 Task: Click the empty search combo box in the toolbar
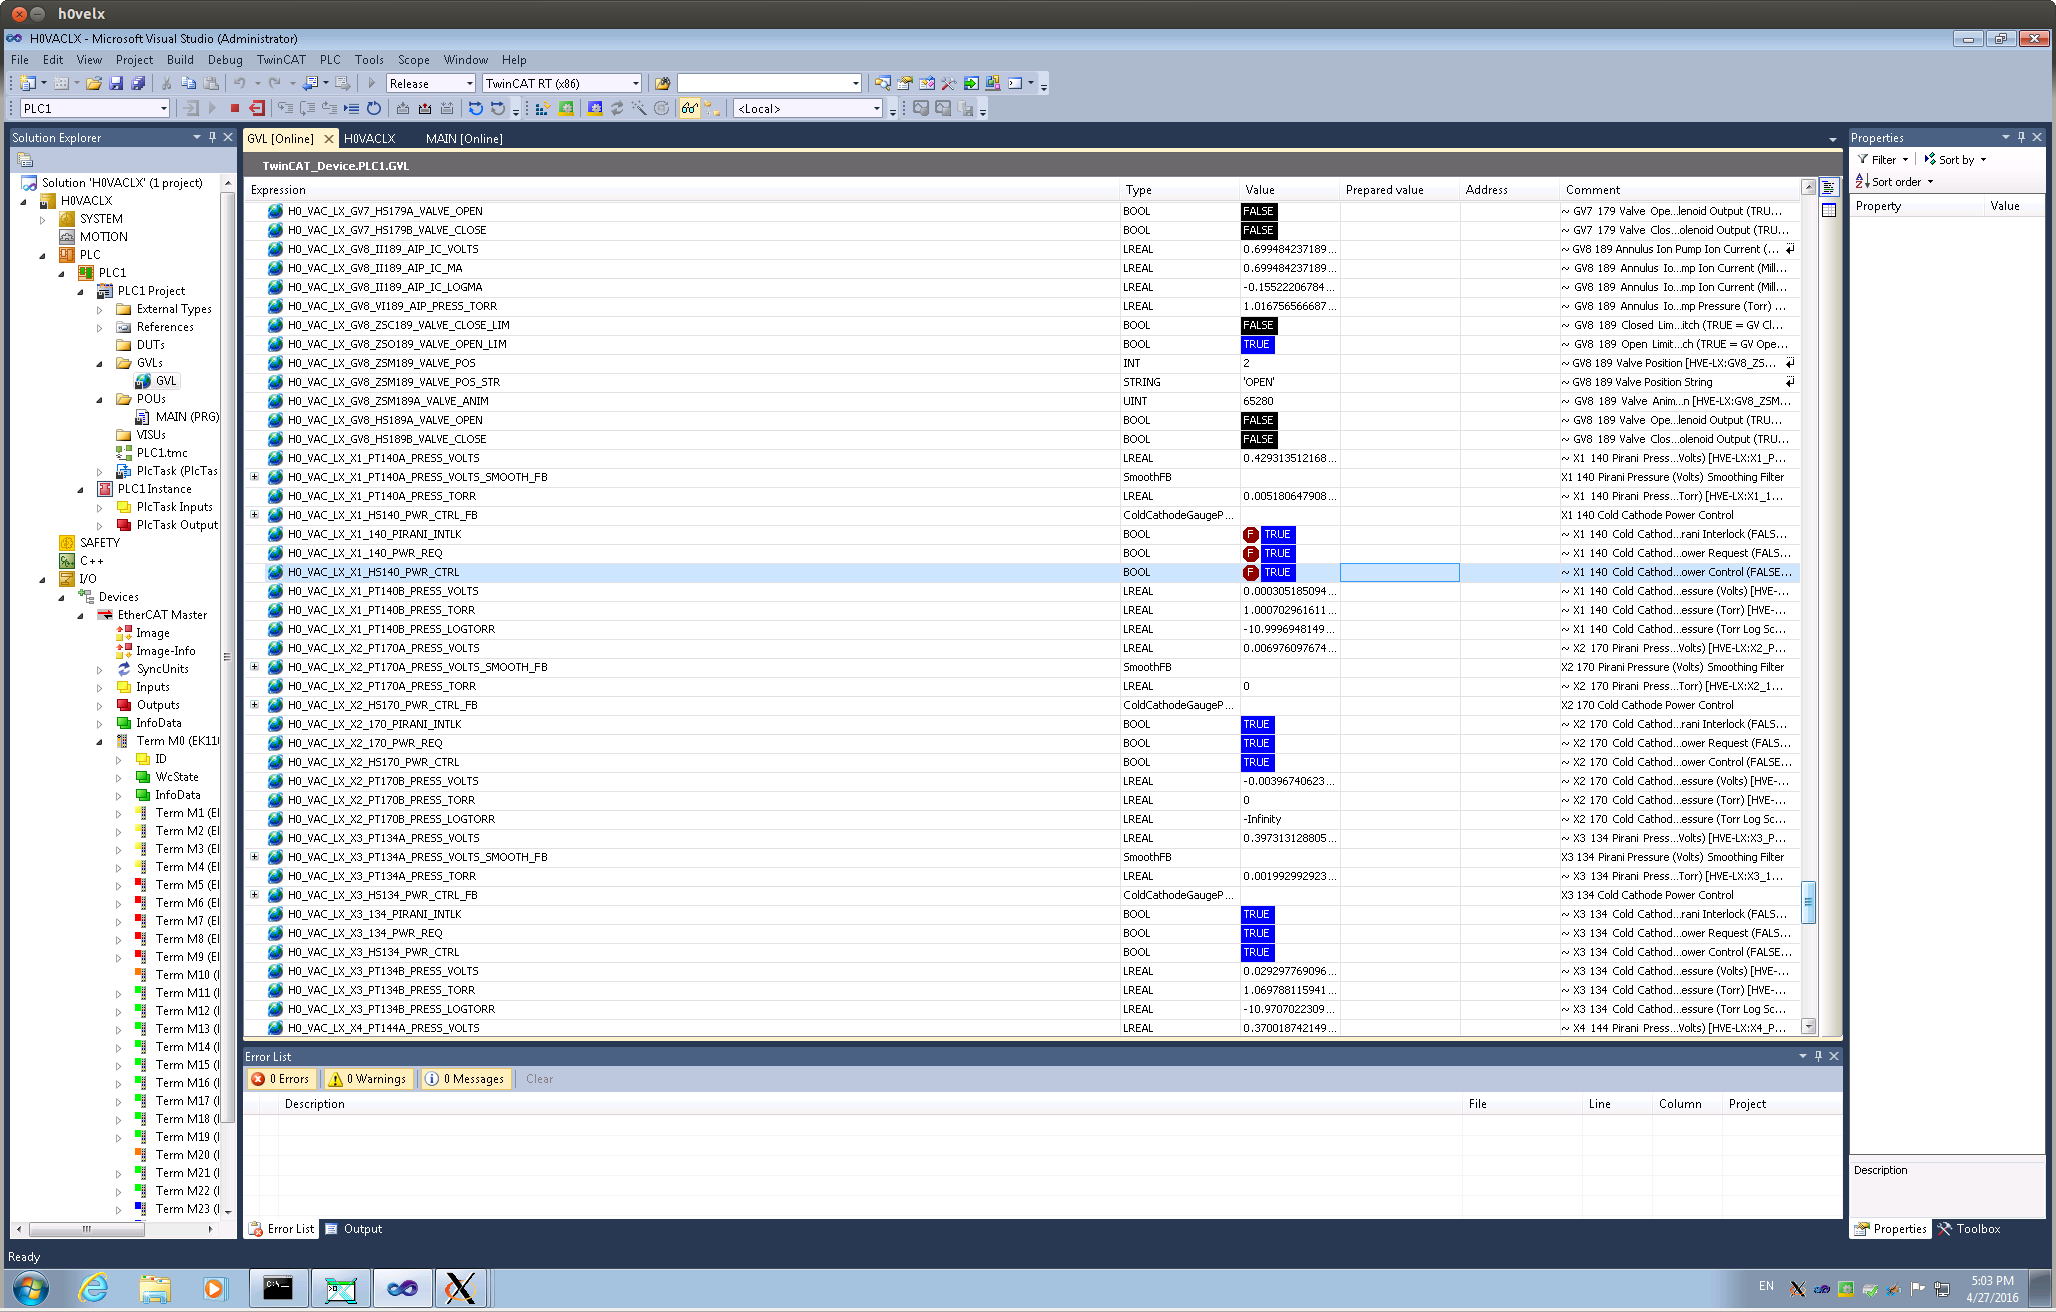[x=769, y=83]
